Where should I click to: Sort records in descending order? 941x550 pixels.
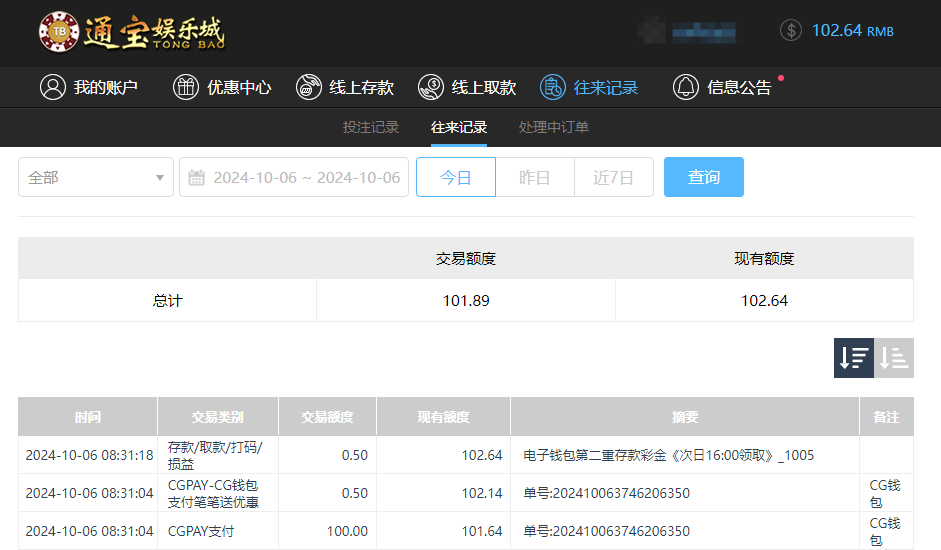click(x=854, y=358)
